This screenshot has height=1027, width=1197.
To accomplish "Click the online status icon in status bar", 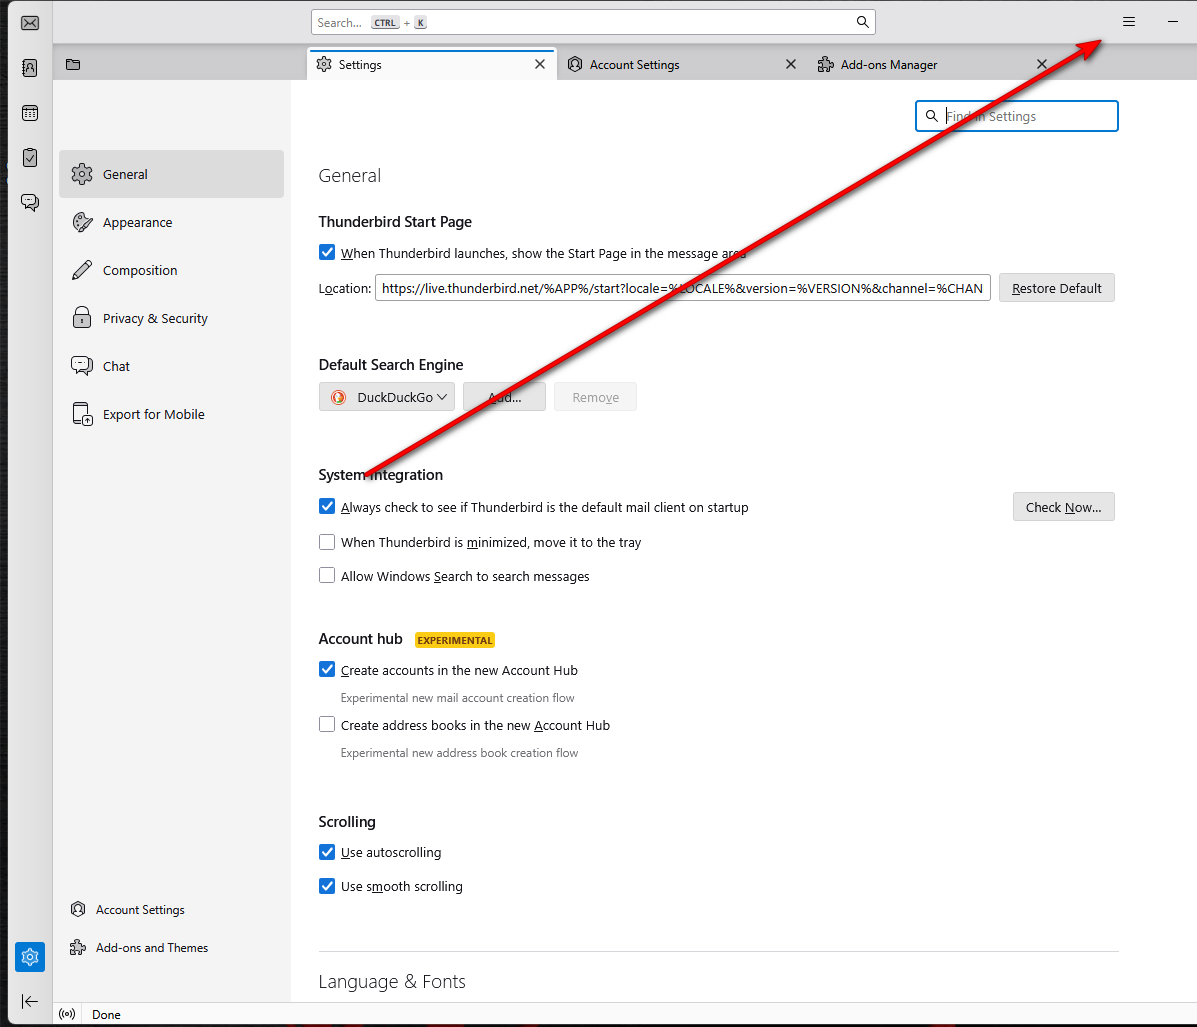I will click(x=67, y=1014).
